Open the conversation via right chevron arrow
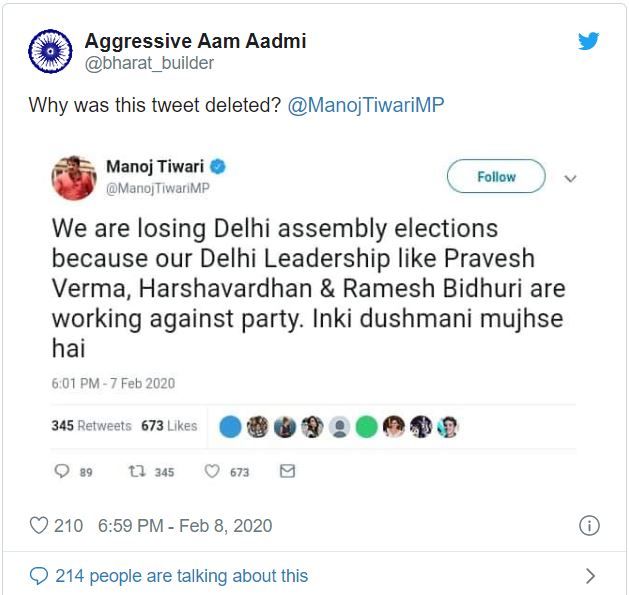This screenshot has width=629, height=595. (x=590, y=575)
